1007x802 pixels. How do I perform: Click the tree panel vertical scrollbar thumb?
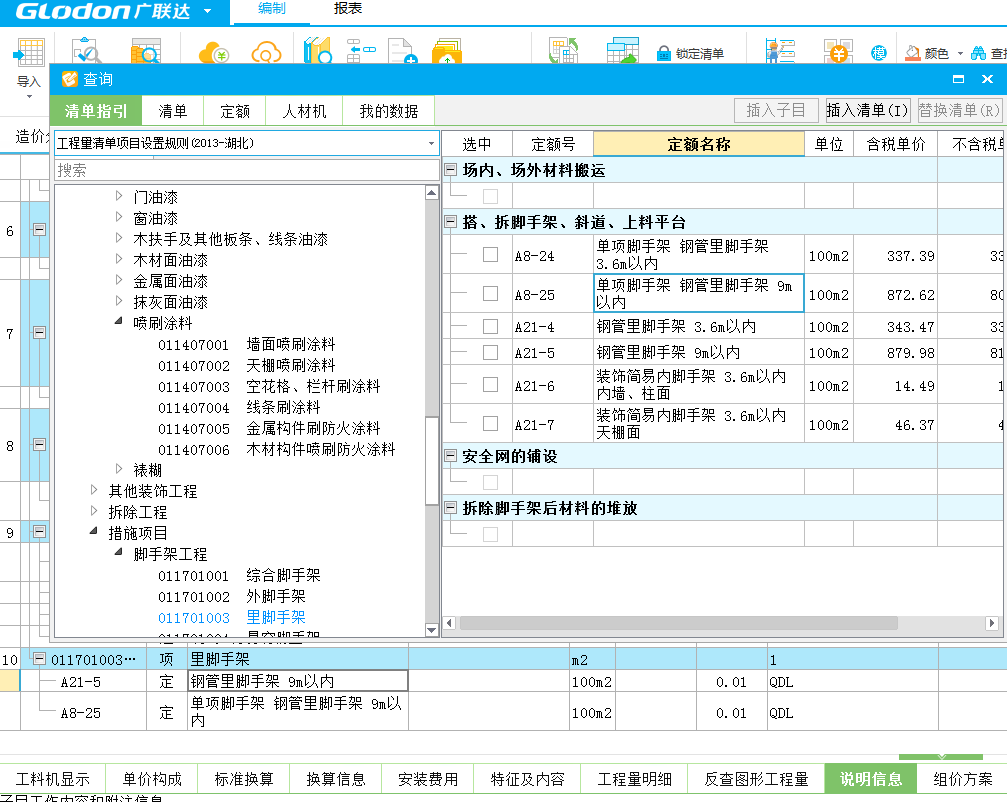pos(432,461)
